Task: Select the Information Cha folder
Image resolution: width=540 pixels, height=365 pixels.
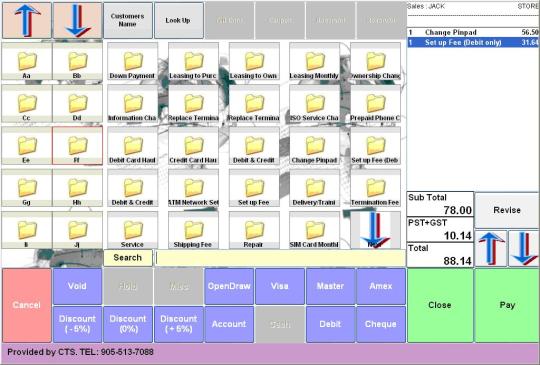Action: pyautogui.click(x=132, y=104)
